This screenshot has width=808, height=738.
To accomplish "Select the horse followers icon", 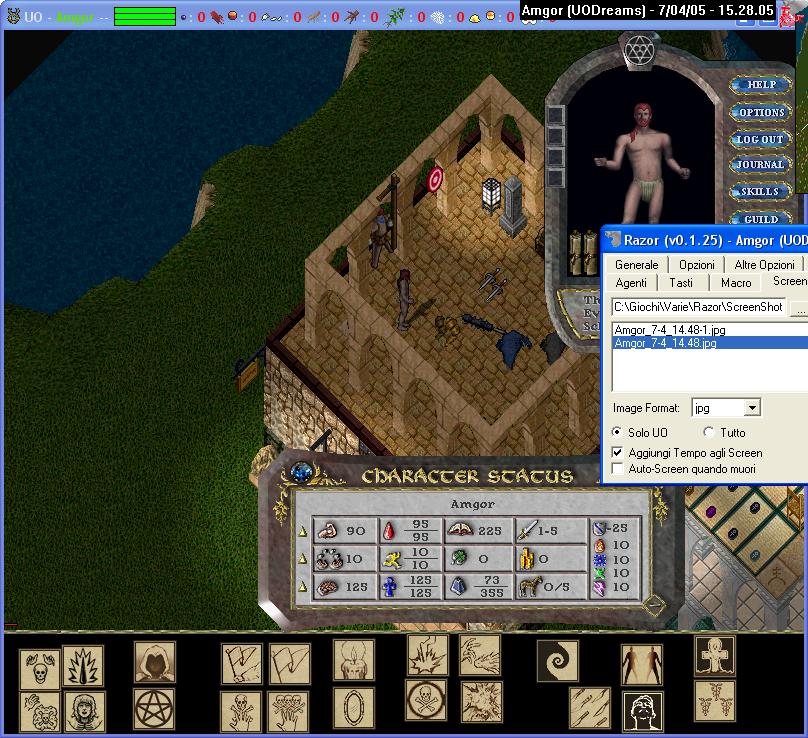I will tap(530, 586).
